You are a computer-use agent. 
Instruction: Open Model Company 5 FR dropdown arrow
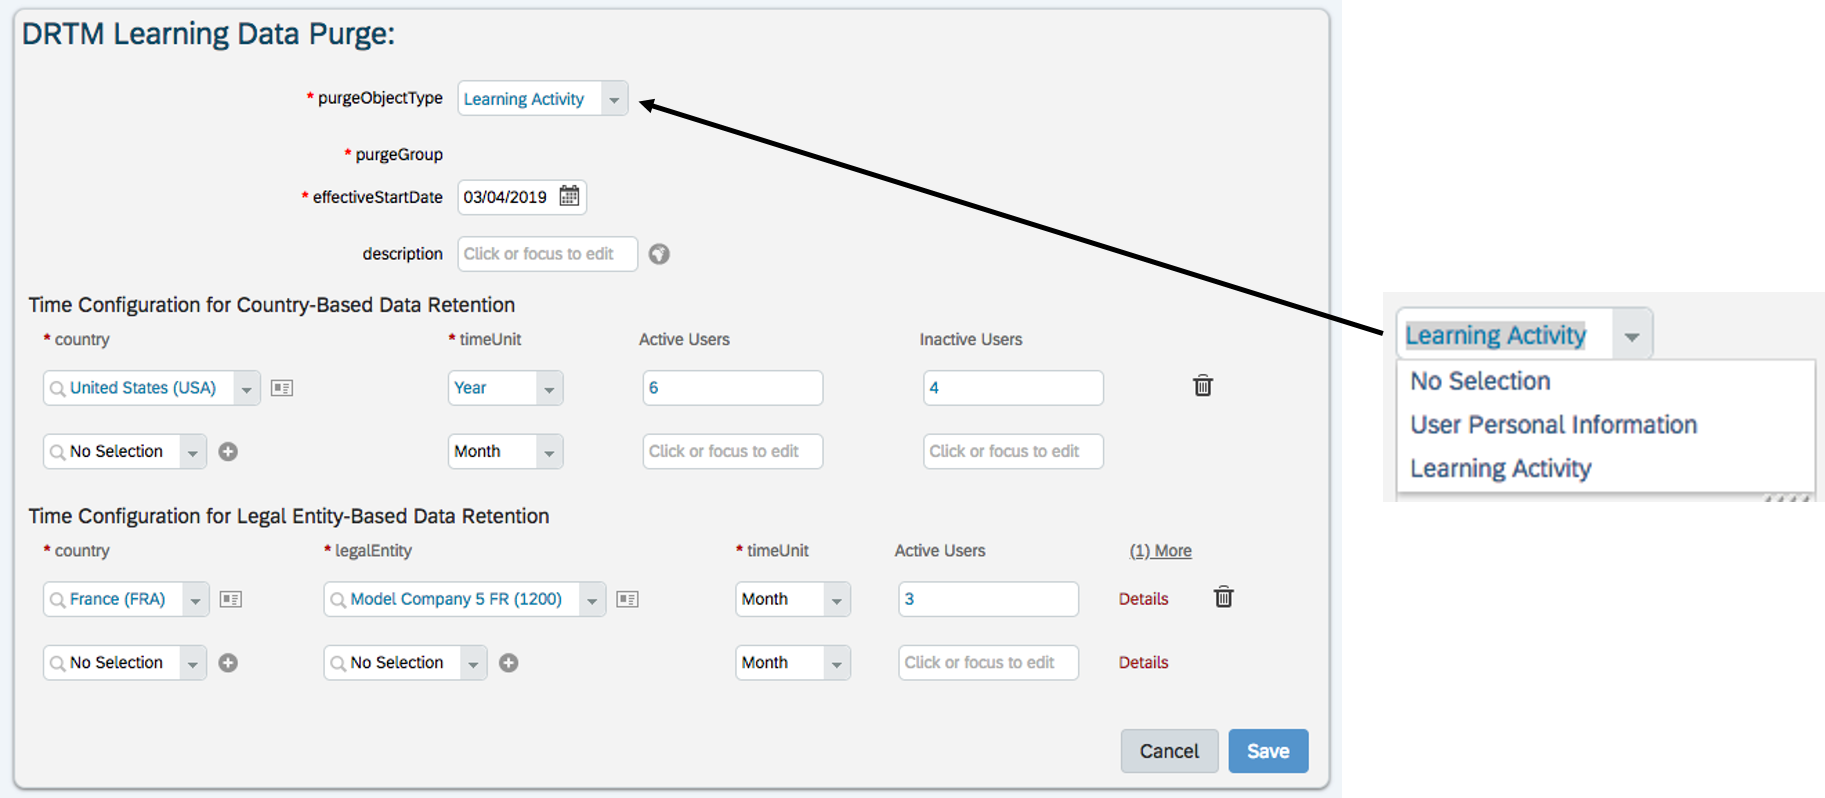pos(592,599)
